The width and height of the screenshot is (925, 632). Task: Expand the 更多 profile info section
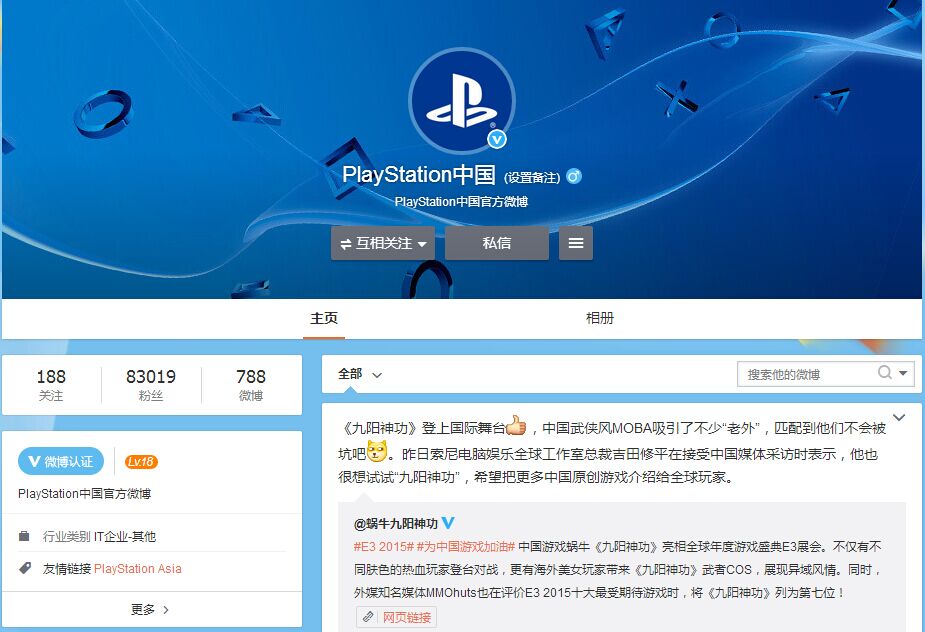point(150,610)
